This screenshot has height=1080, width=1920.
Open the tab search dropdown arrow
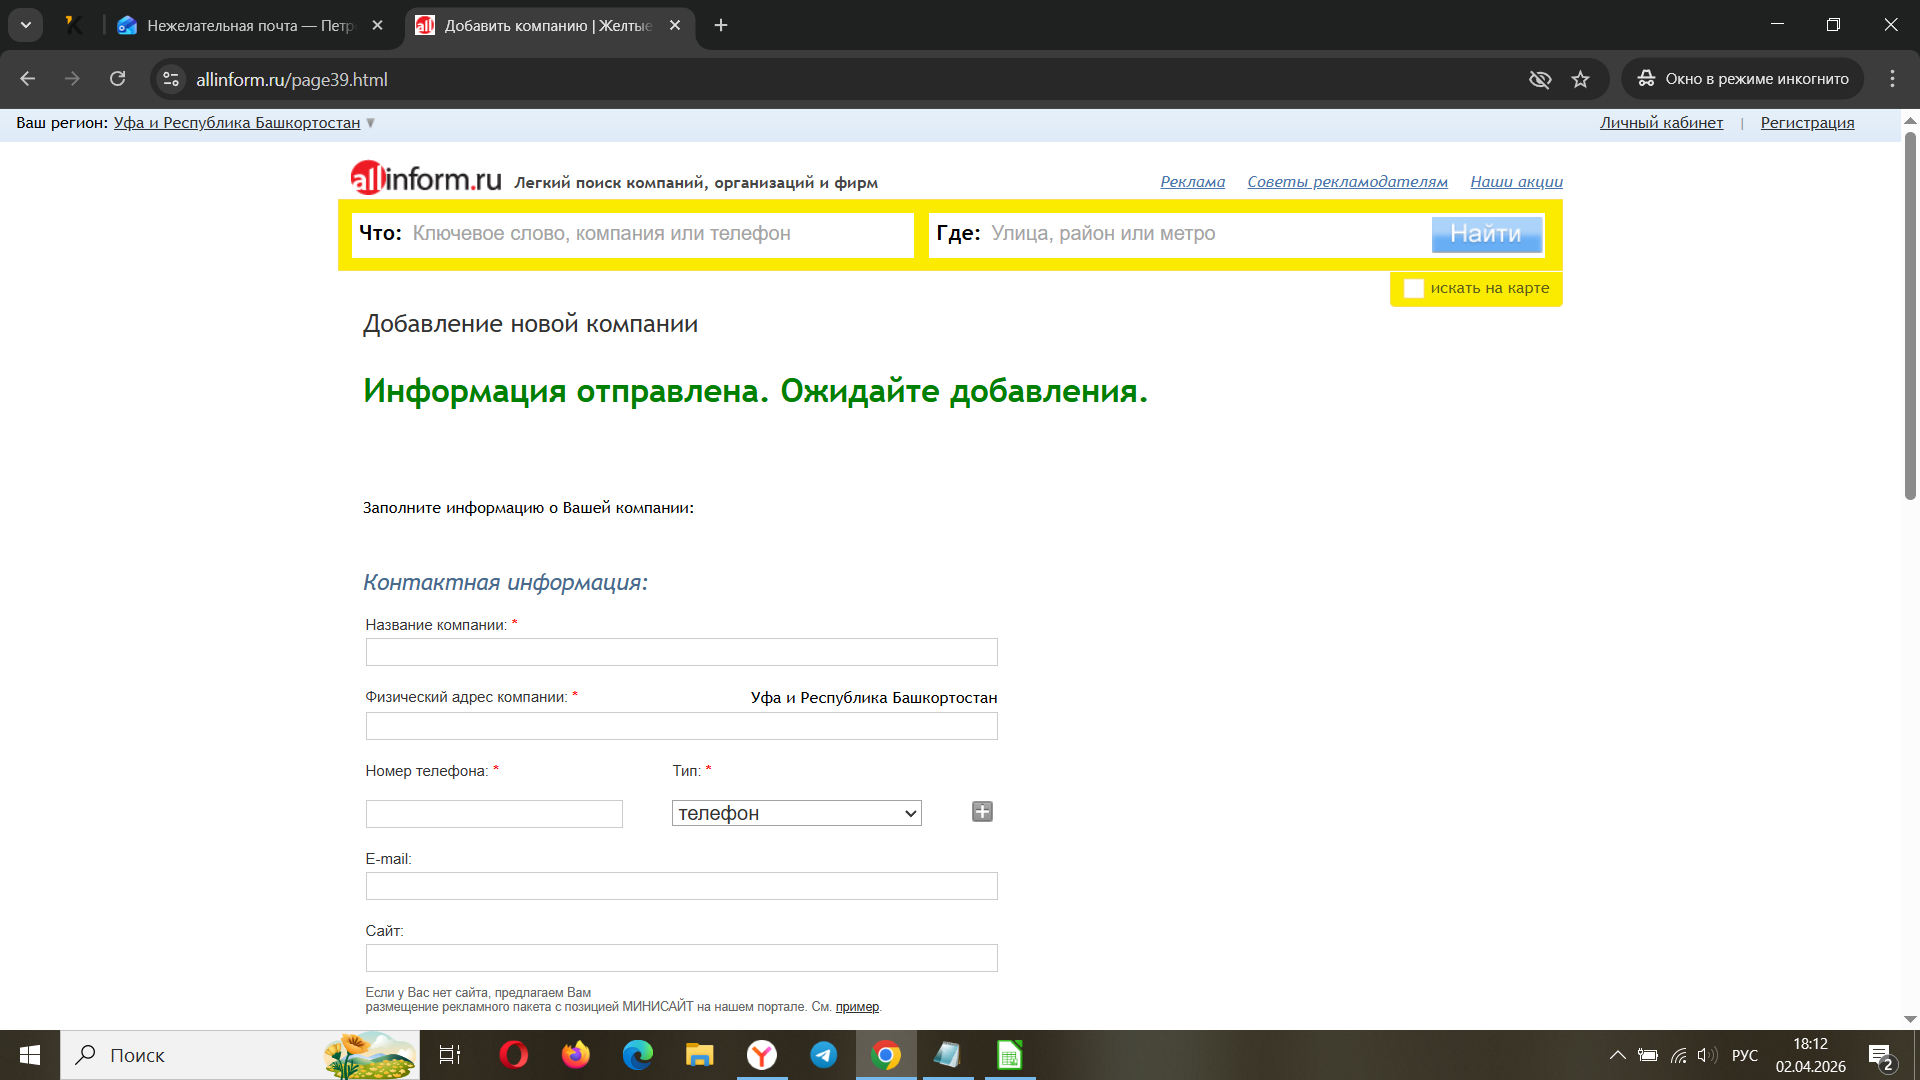point(26,25)
